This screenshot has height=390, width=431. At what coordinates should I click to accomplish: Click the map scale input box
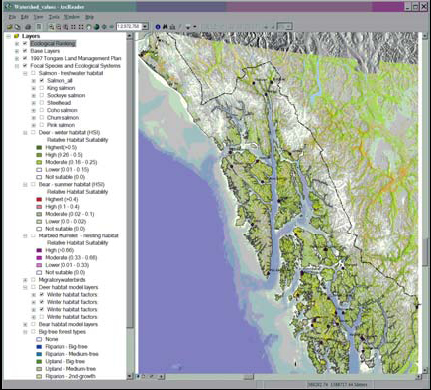tap(129, 27)
